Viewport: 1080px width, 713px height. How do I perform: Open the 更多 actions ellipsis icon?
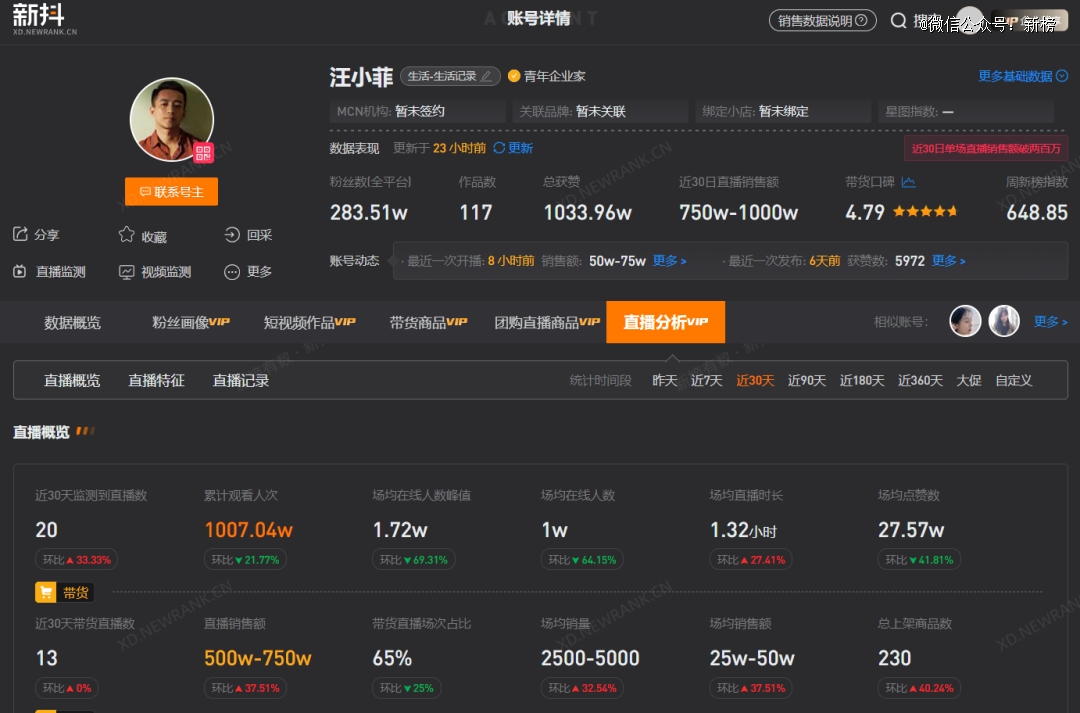click(x=232, y=271)
